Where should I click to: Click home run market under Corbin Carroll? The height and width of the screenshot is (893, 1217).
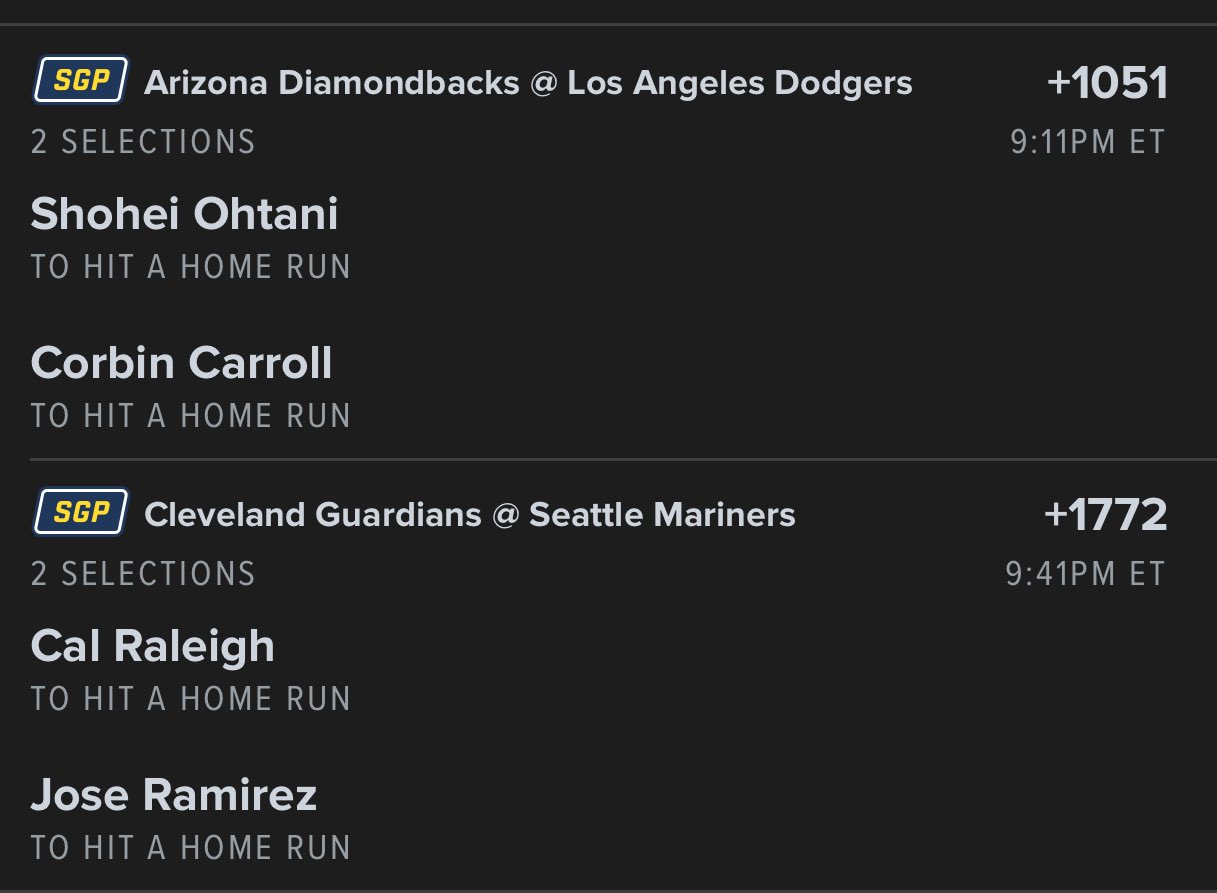[x=191, y=415]
